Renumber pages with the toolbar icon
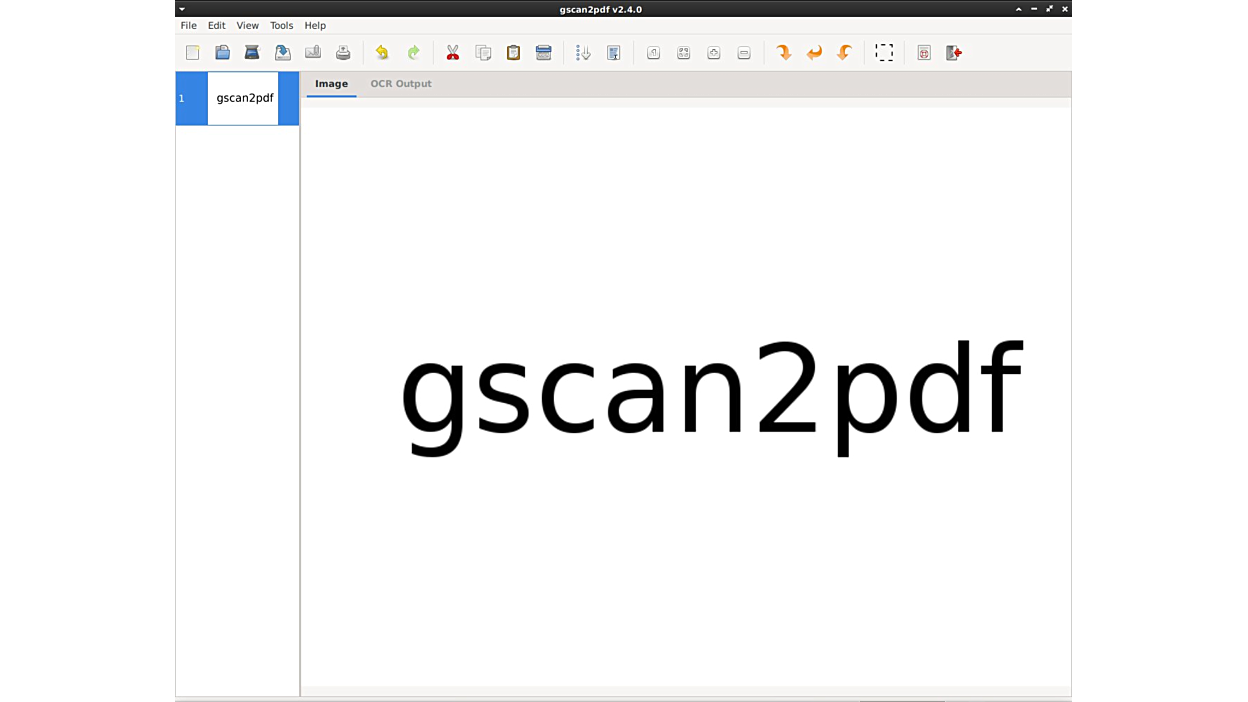This screenshot has width=1248, height=702. pos(583,53)
